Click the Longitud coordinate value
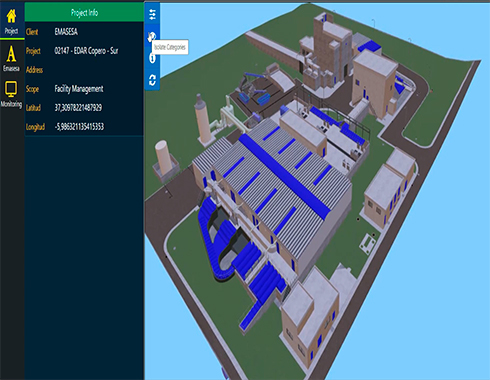Screen dimensions: 490x380 pos(79,127)
